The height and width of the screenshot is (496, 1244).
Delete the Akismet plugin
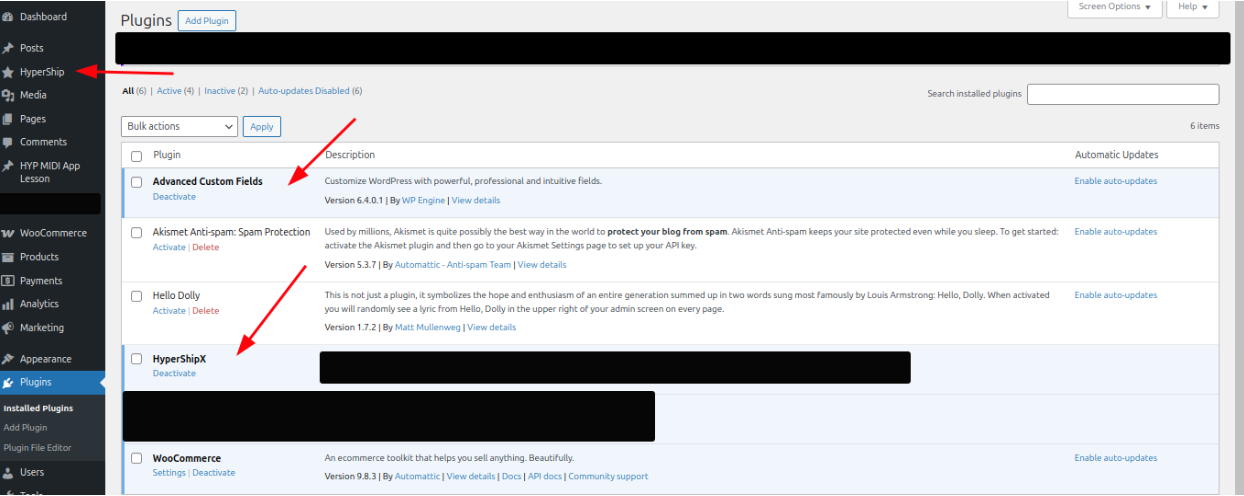click(205, 247)
